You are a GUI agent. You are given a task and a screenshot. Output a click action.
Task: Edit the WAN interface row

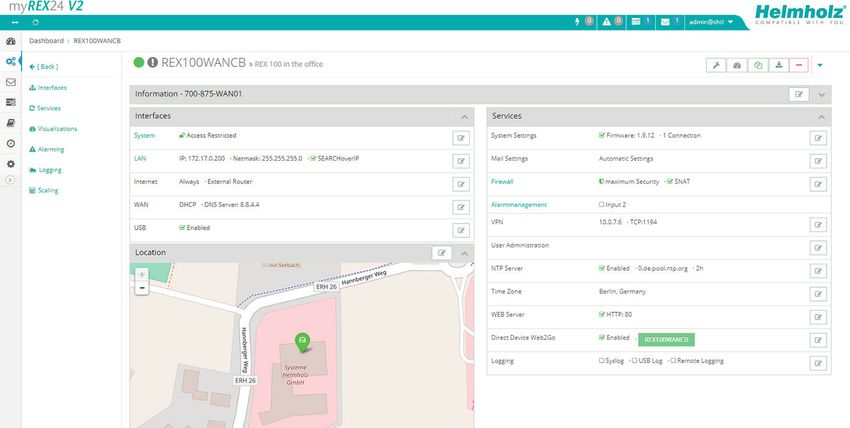point(461,207)
